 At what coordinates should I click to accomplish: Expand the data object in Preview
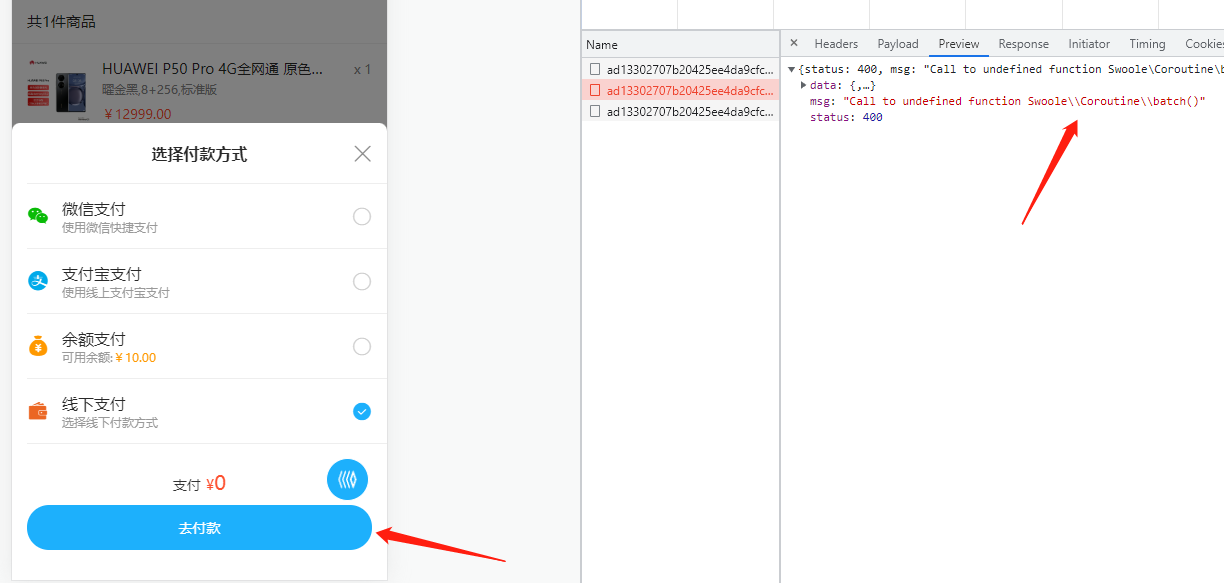tap(804, 85)
